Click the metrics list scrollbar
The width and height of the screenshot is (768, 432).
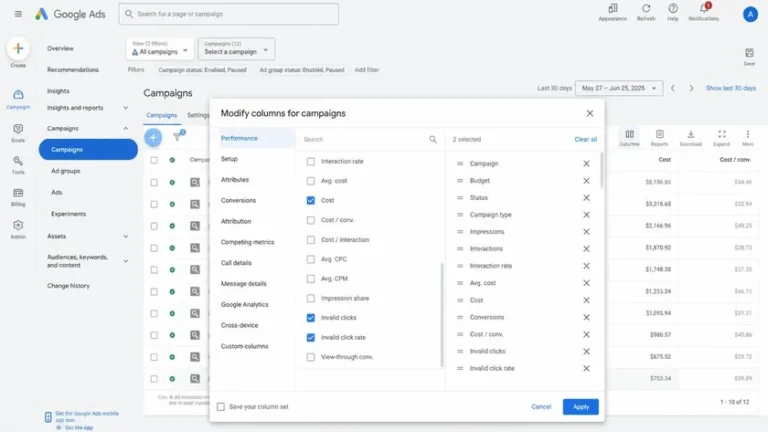[442, 315]
